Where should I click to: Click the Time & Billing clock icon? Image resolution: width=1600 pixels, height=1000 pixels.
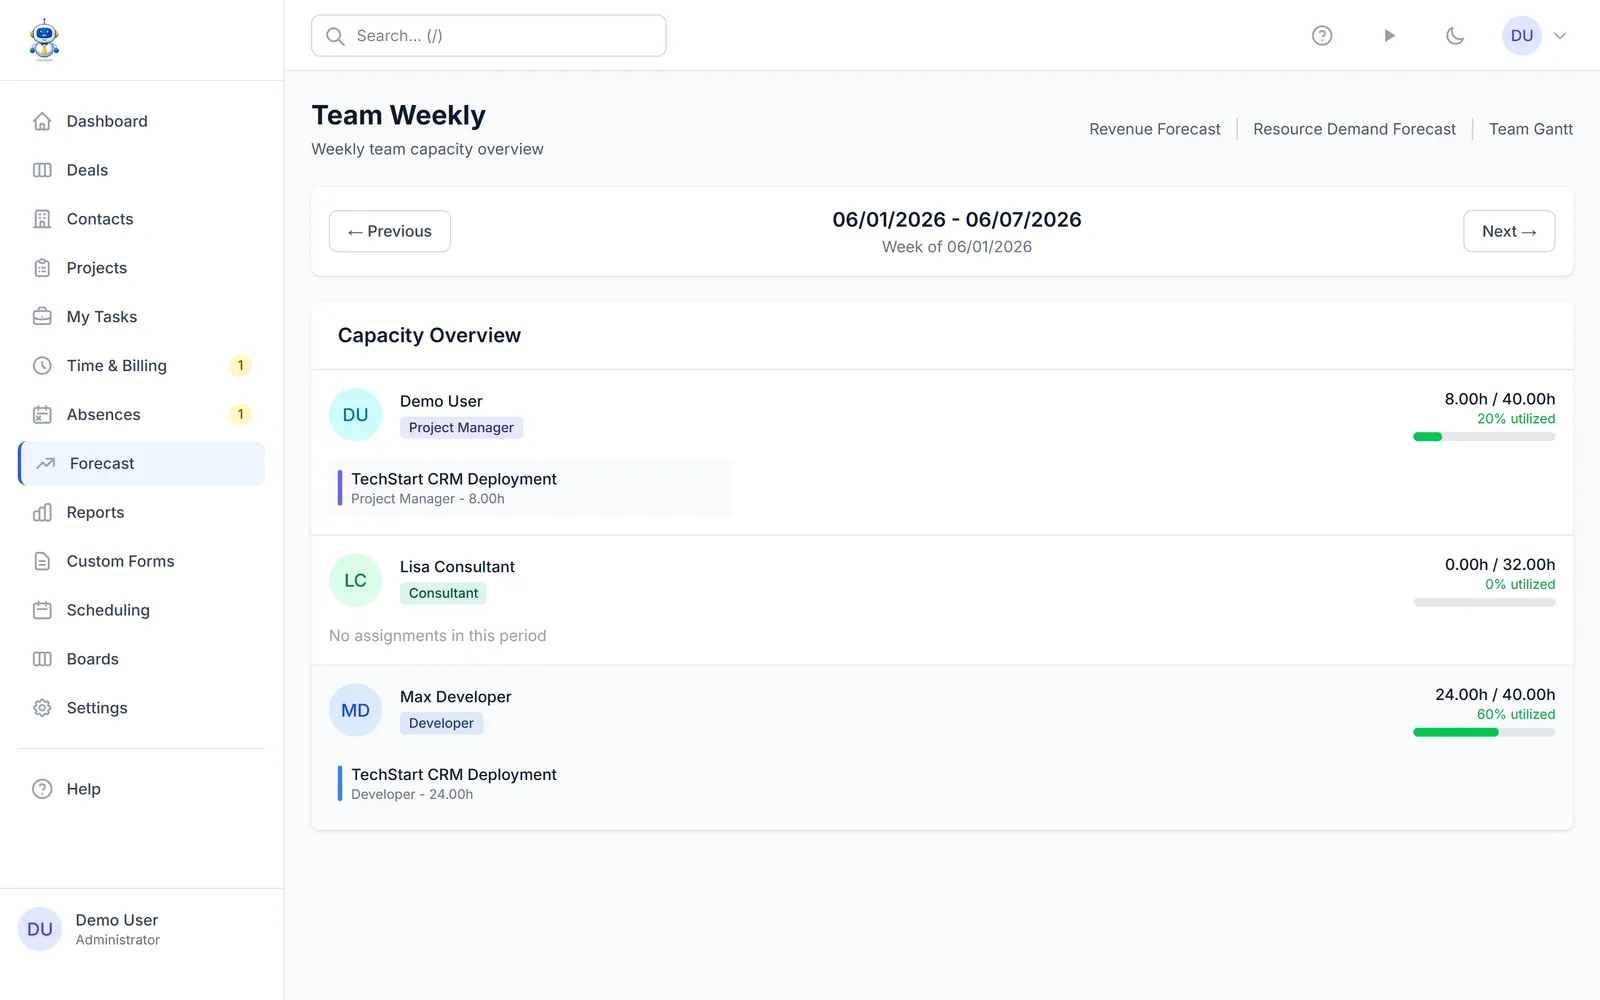coord(42,366)
